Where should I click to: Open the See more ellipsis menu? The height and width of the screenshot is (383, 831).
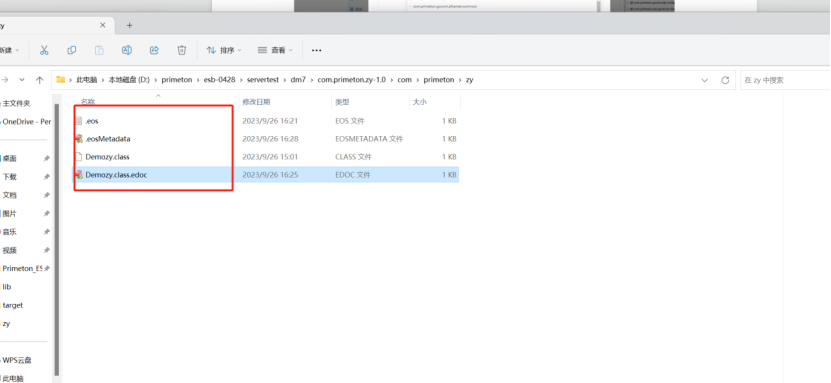(316, 50)
